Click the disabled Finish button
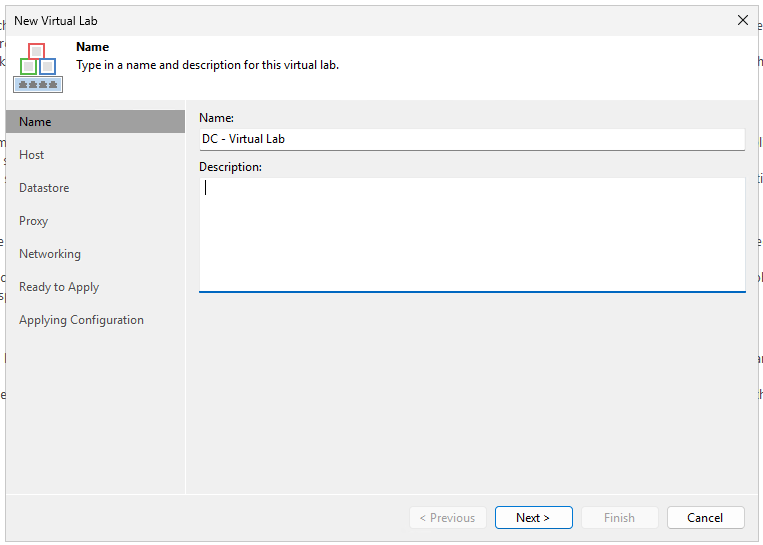This screenshot has height=545, width=763. [619, 517]
